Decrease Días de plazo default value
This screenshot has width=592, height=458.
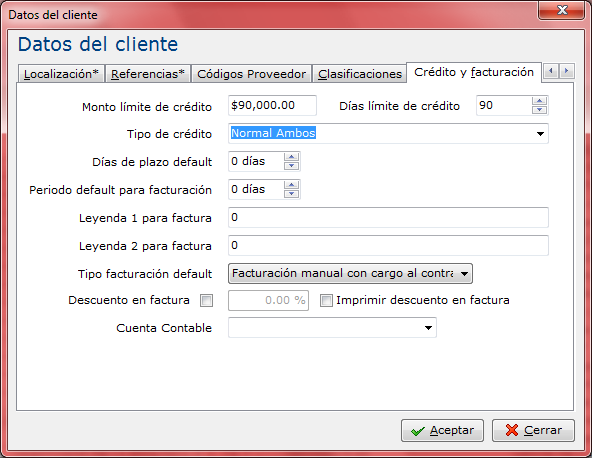[291, 166]
